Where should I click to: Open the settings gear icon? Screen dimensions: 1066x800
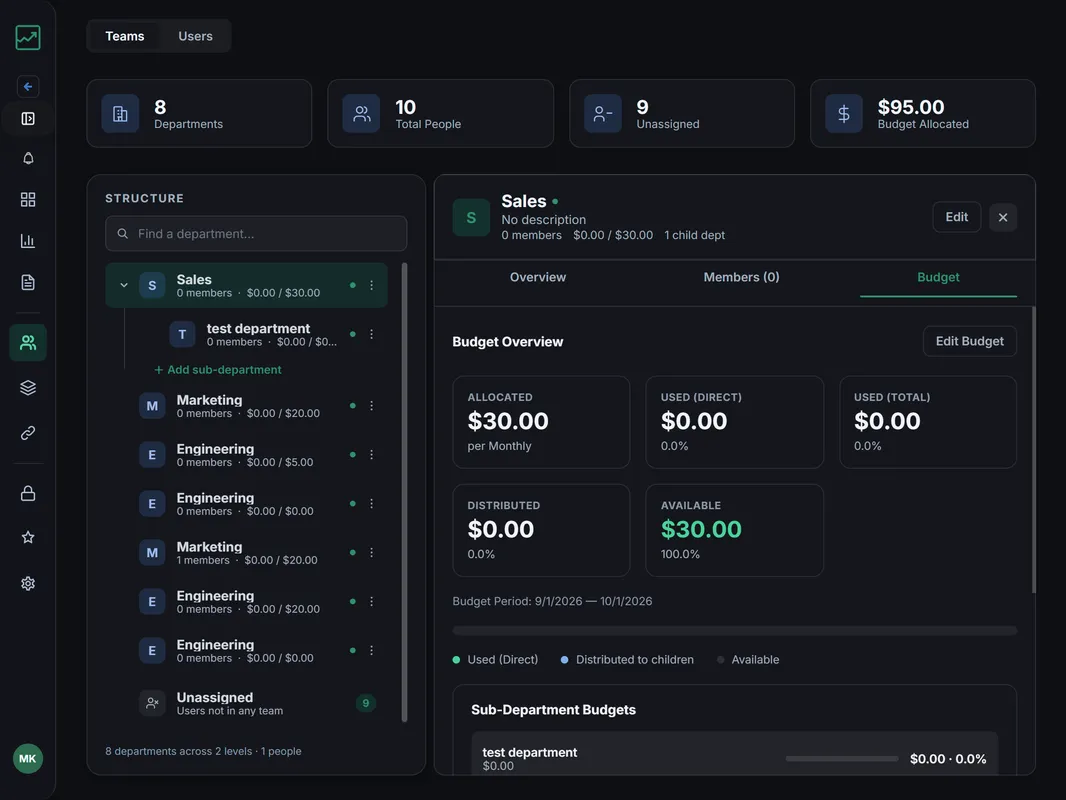click(x=28, y=583)
